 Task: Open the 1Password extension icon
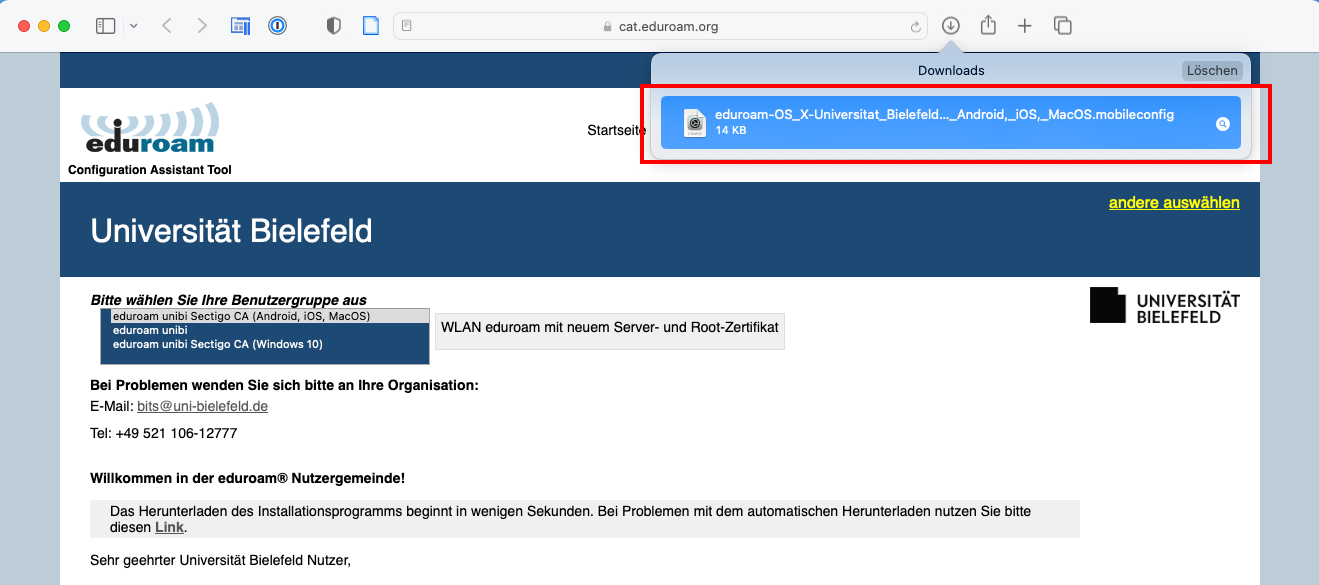pyautogui.click(x=278, y=27)
